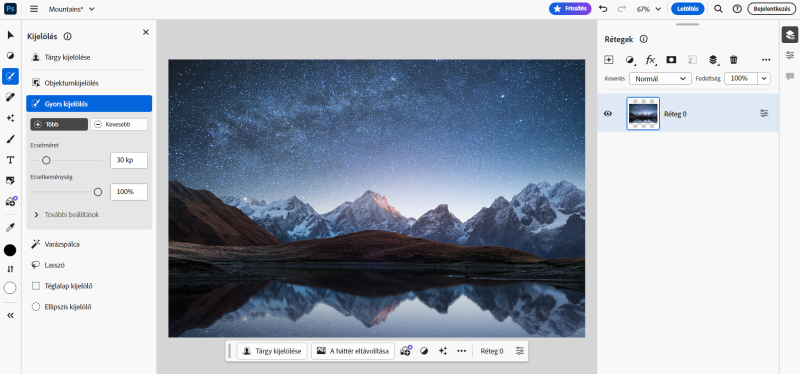Select the generate image tool in left toolbar
This screenshot has width=800, height=374.
(x=10, y=201)
